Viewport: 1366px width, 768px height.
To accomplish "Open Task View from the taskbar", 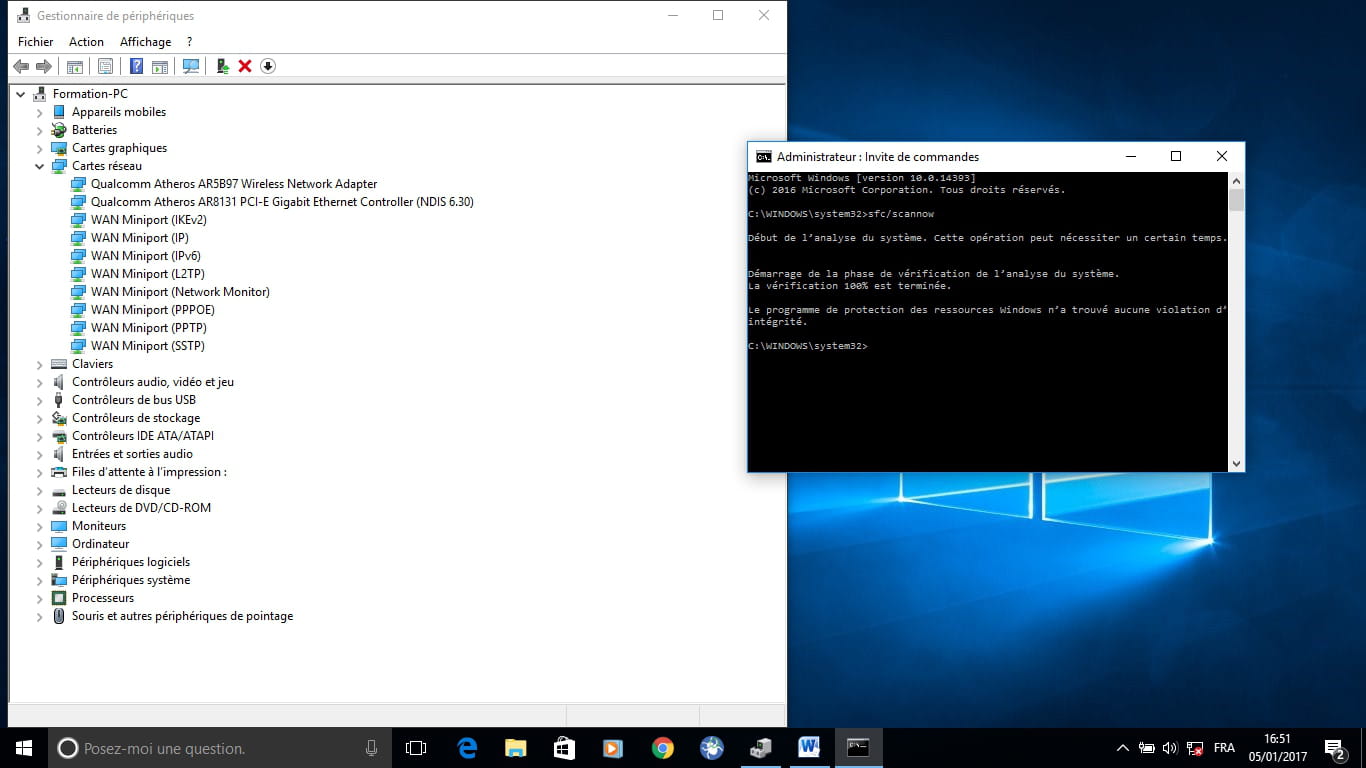I will click(416, 748).
